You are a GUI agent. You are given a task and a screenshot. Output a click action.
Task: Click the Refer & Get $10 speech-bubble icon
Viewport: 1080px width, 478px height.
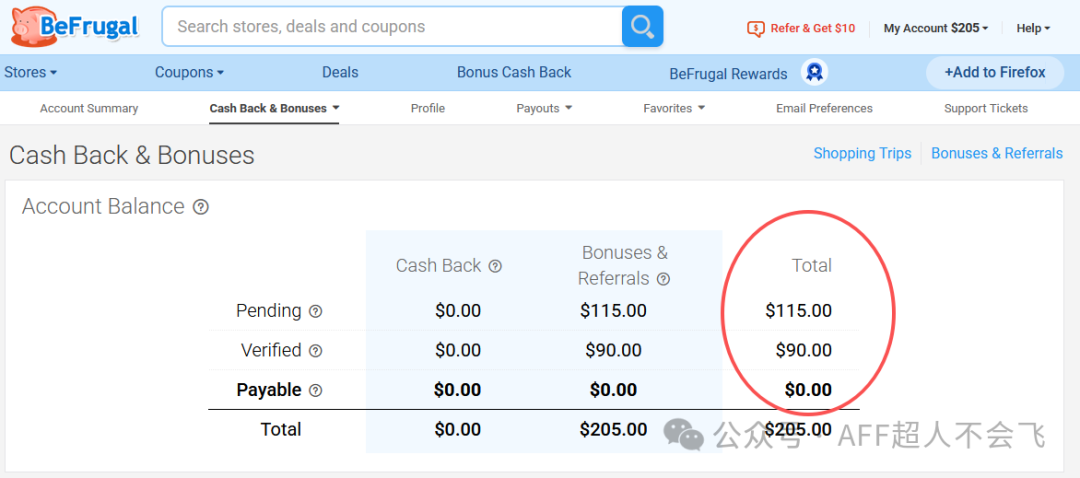tap(756, 28)
